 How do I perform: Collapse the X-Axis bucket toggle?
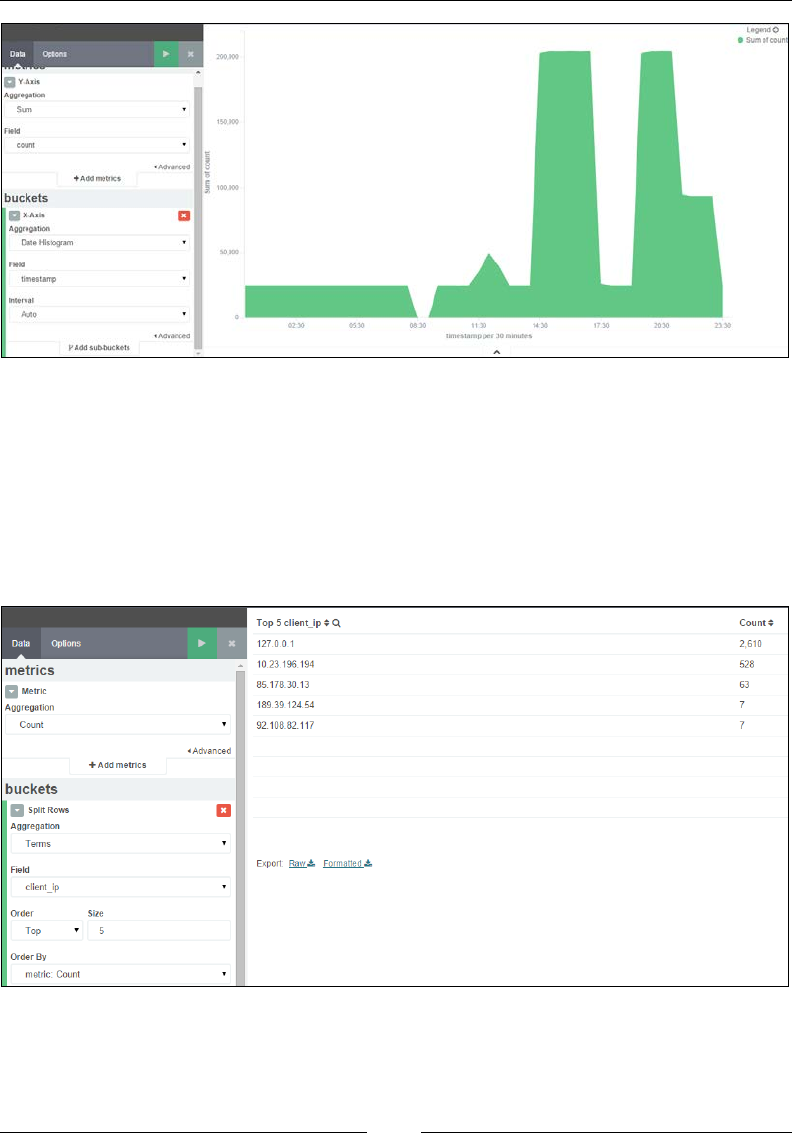tap(14, 216)
